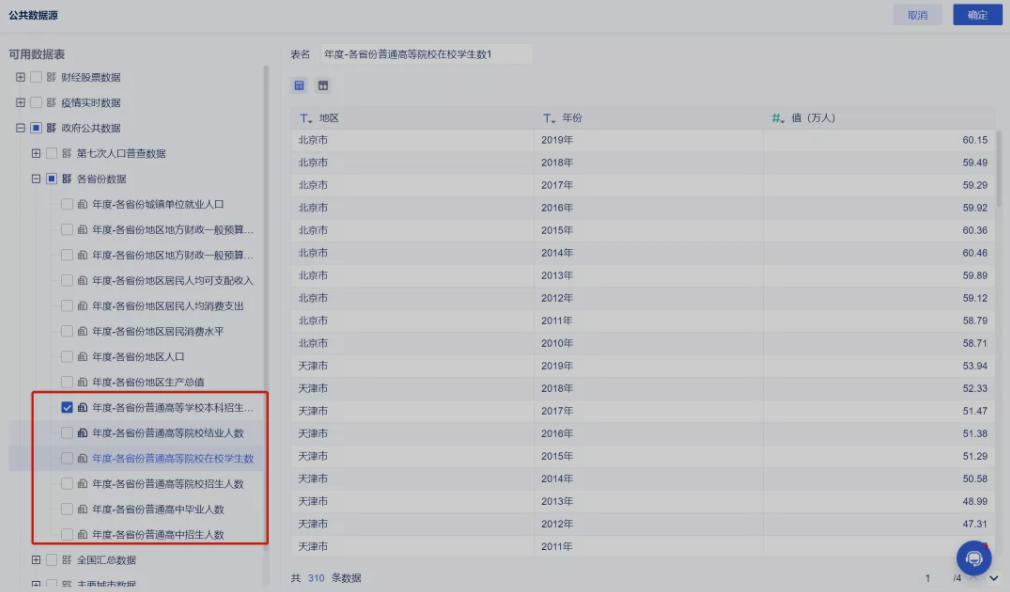Collapse the 政府公共数据 tree node
Image resolution: width=1010 pixels, height=592 pixels.
pos(21,128)
